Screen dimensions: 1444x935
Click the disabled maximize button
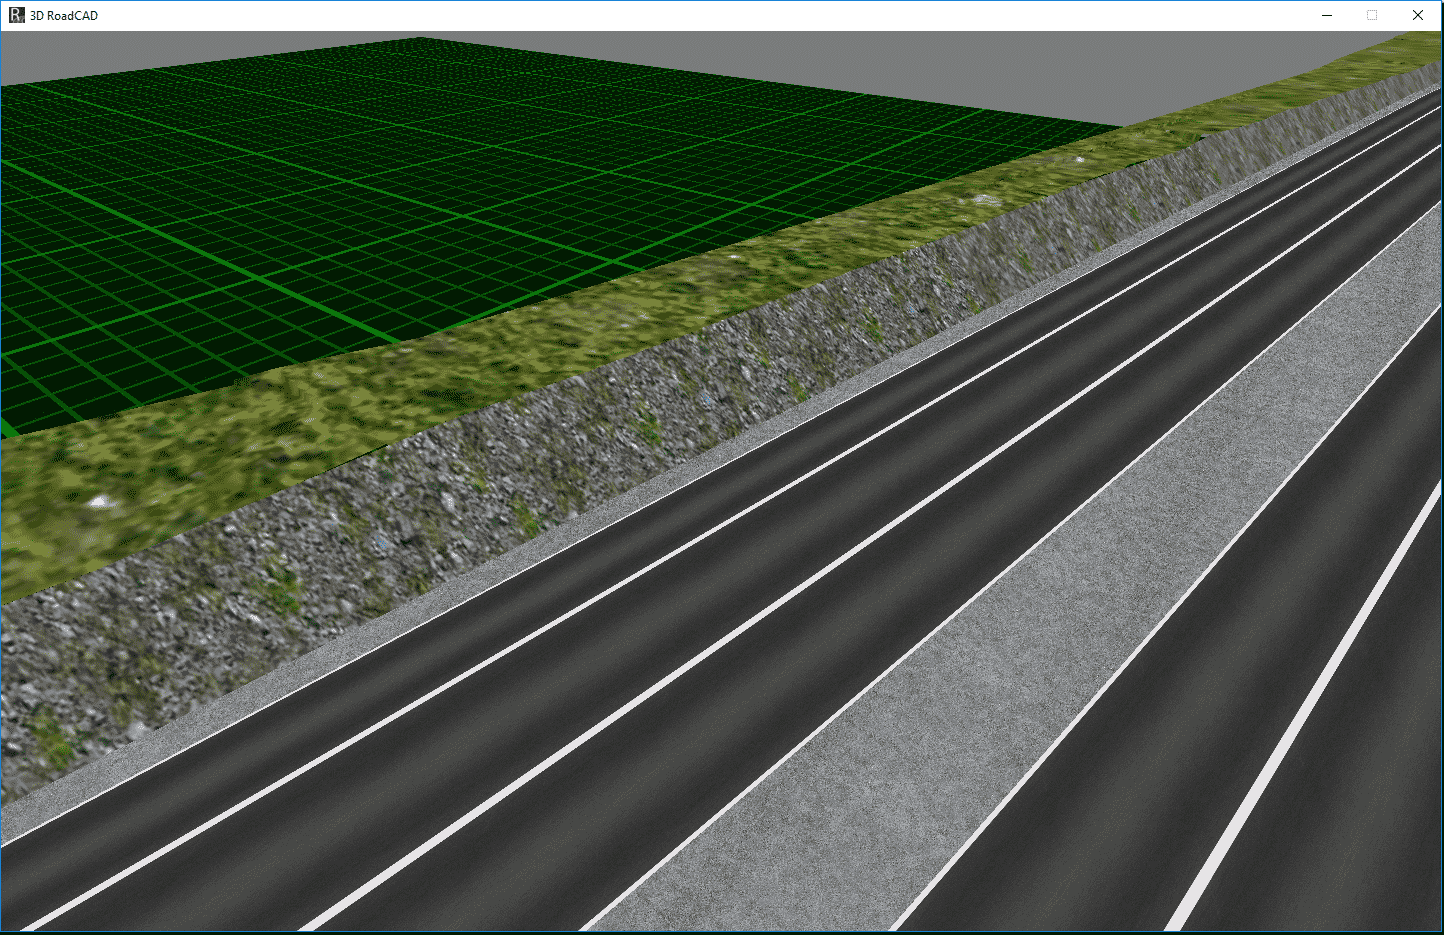pyautogui.click(x=1372, y=15)
